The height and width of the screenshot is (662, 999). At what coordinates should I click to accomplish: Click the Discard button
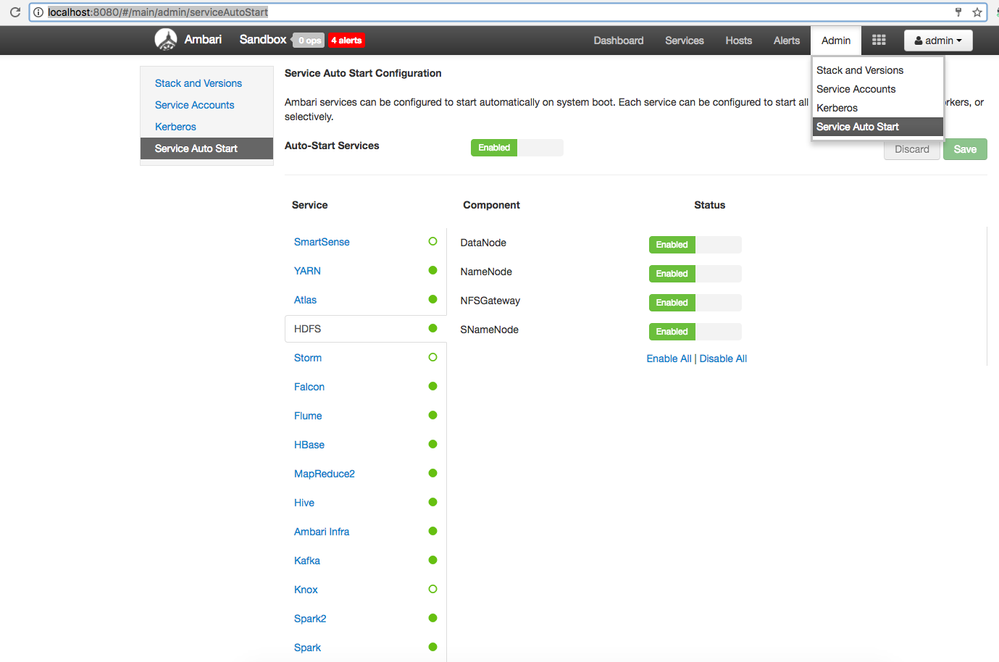(912, 149)
